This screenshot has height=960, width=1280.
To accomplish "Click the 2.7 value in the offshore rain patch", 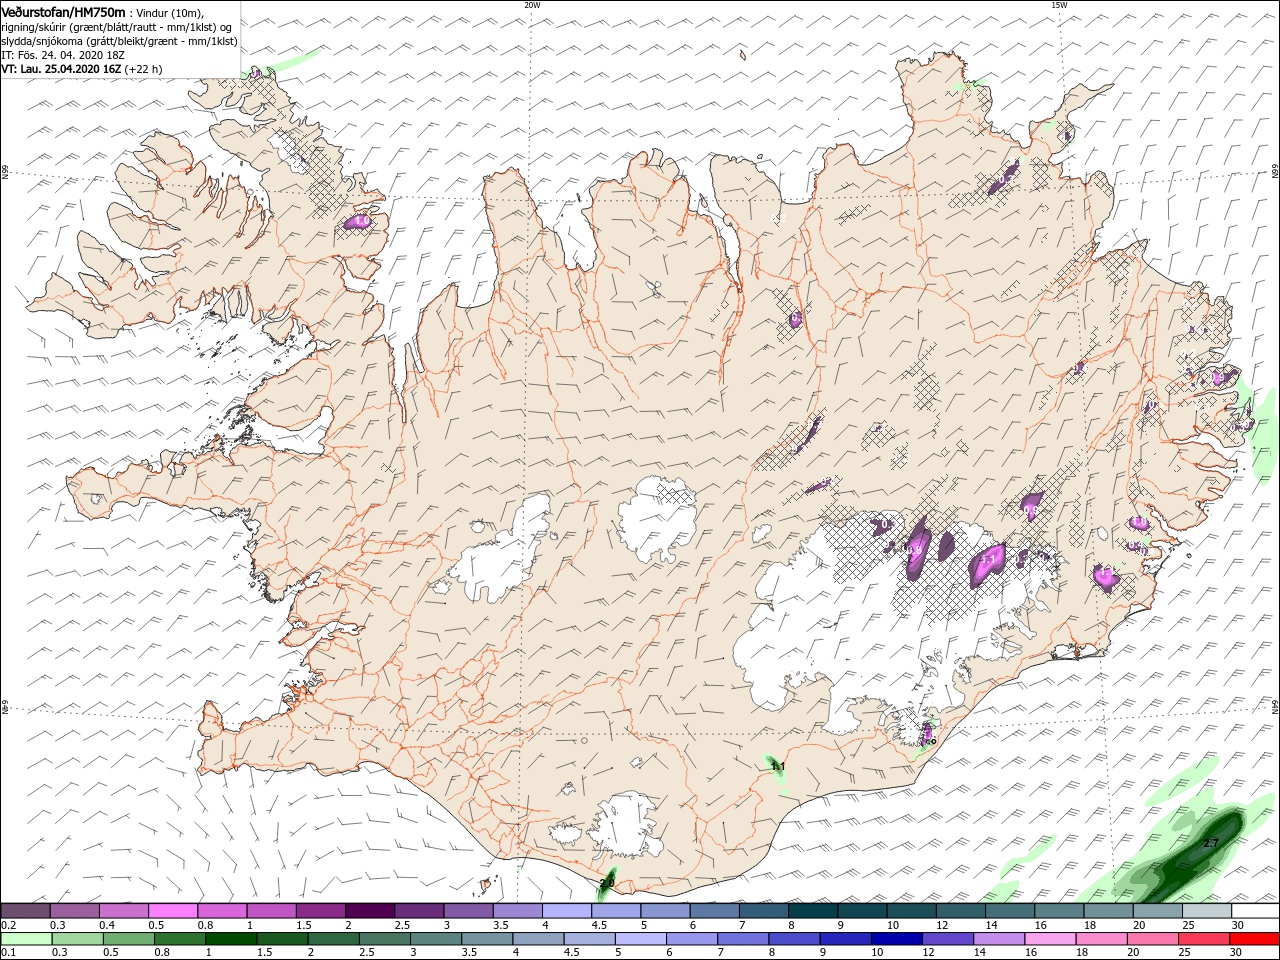I will [1210, 843].
